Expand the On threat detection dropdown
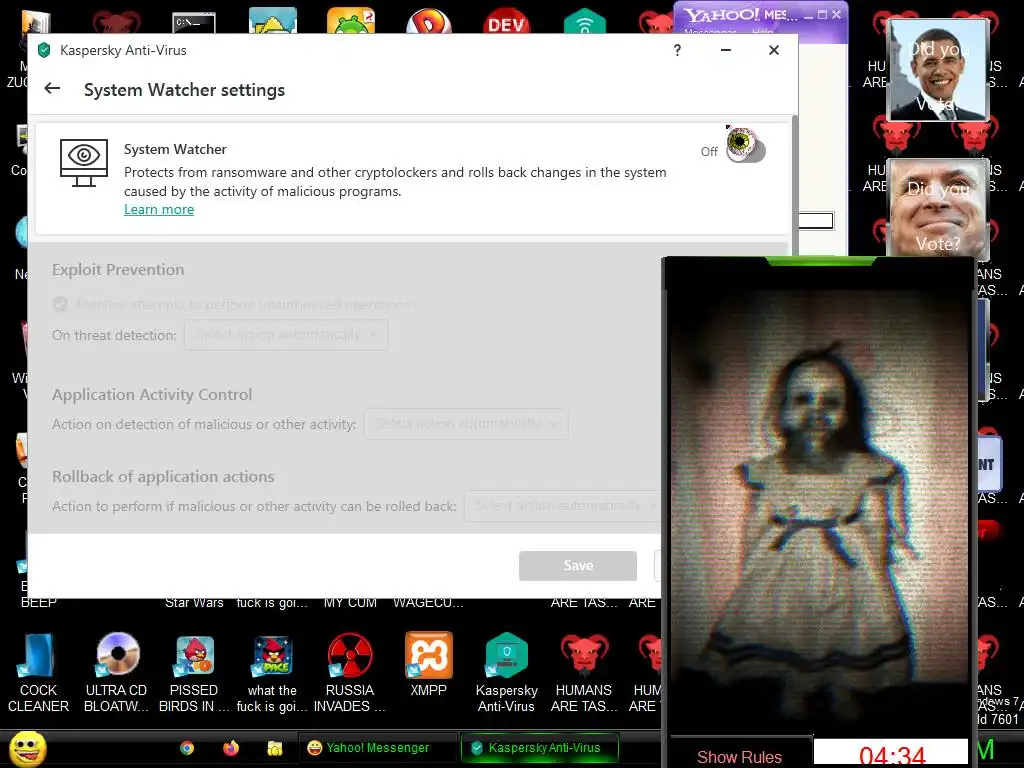The width and height of the screenshot is (1024, 768). (x=286, y=335)
